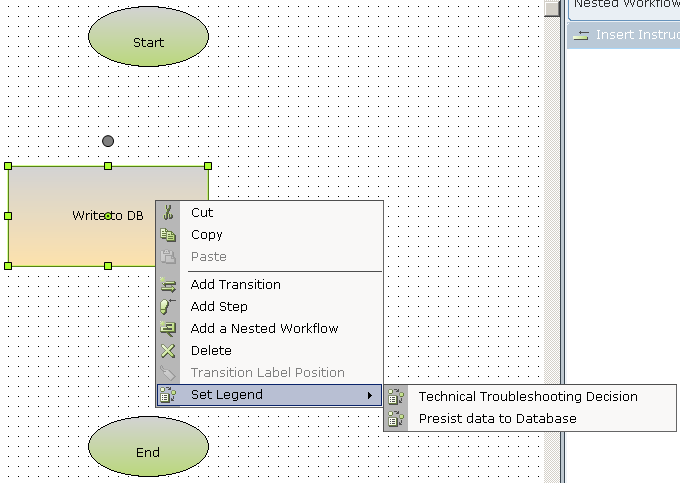Screen dimensions: 680x483
Task: Click the green X Delete icon
Action: point(168,351)
